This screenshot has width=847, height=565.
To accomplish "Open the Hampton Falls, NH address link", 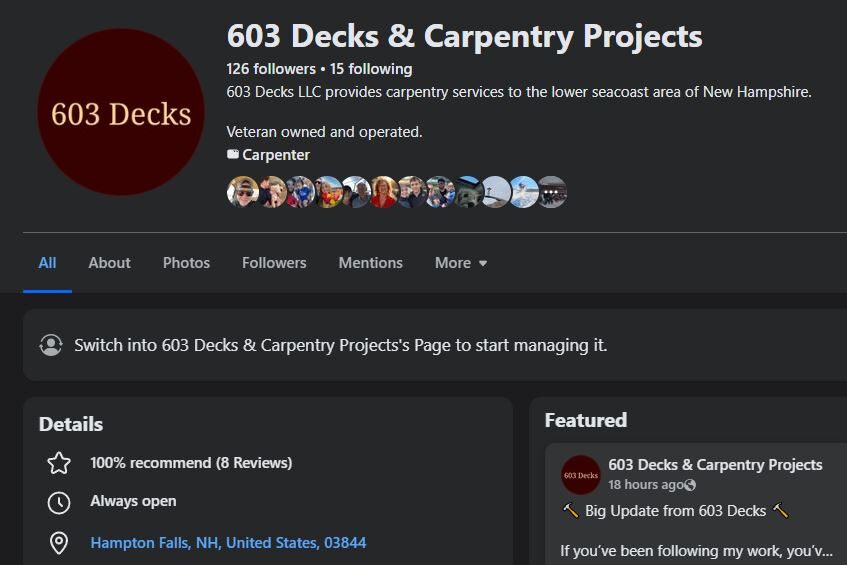I will tap(228, 543).
